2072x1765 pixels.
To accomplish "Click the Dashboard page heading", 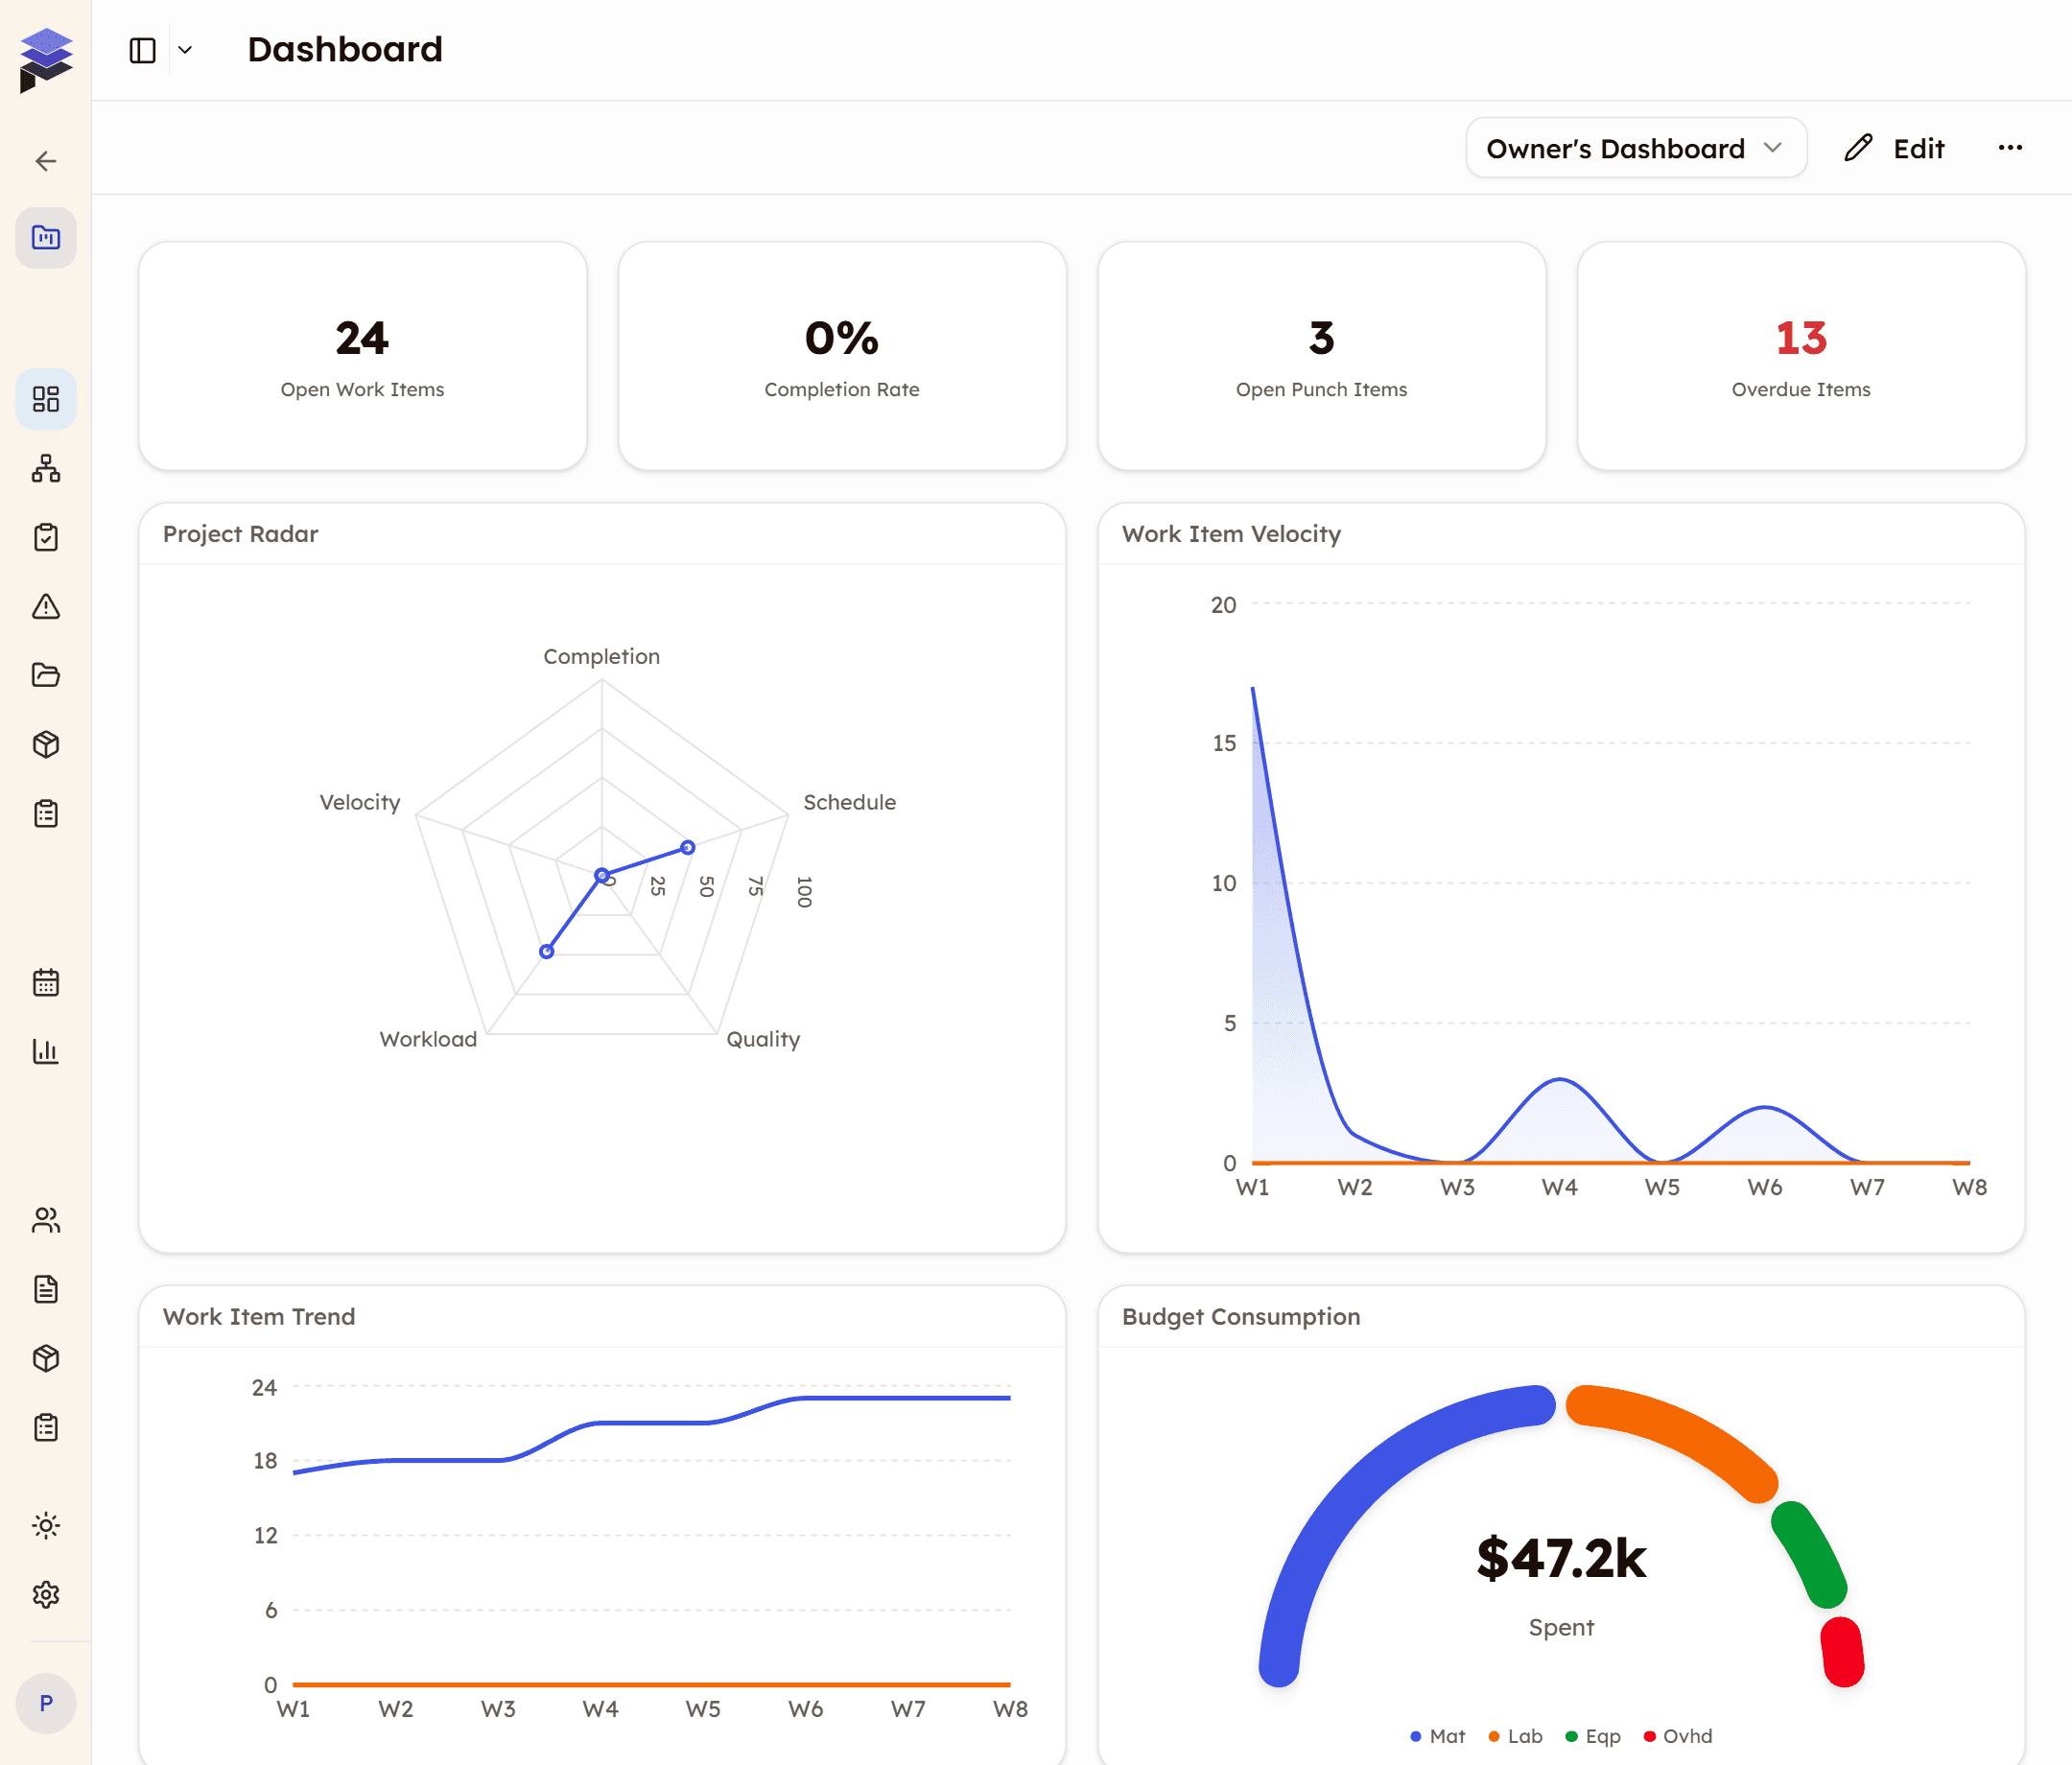I will [x=345, y=50].
